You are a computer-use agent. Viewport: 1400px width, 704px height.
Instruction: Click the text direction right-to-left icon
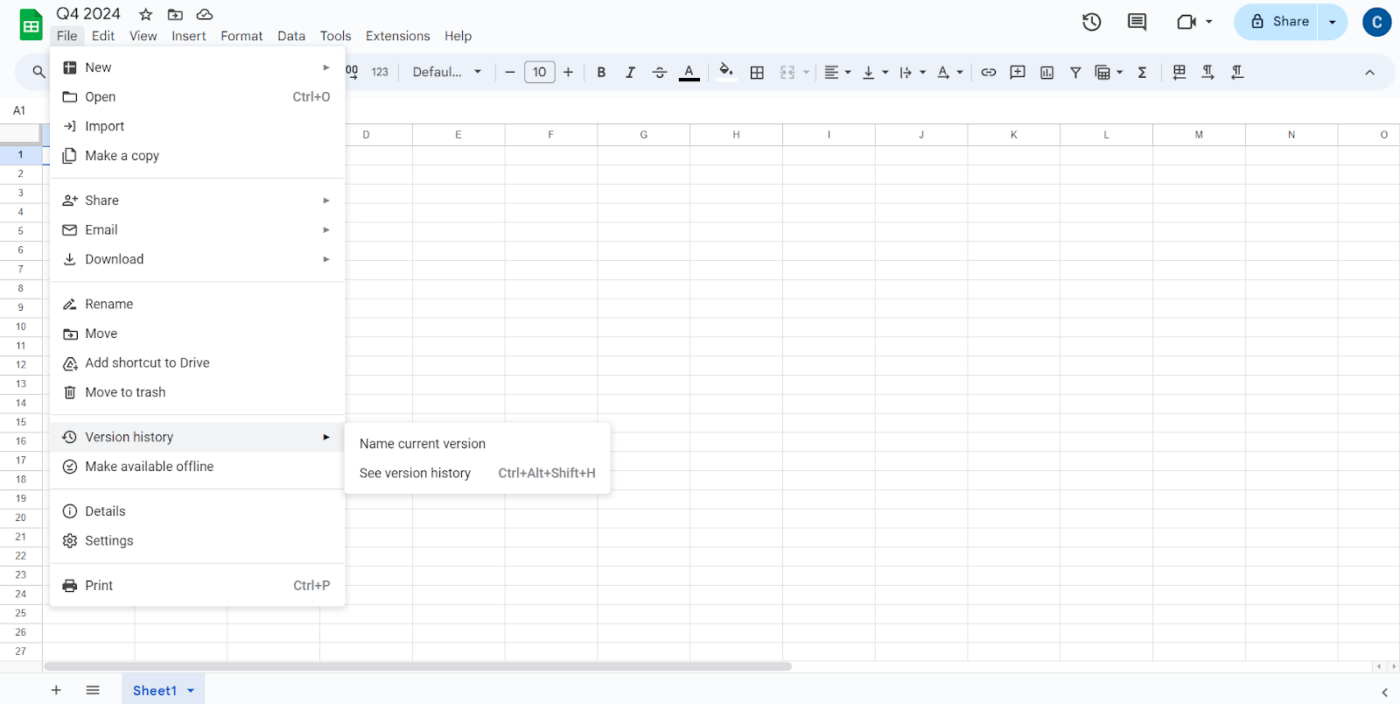pyautogui.click(x=1237, y=72)
